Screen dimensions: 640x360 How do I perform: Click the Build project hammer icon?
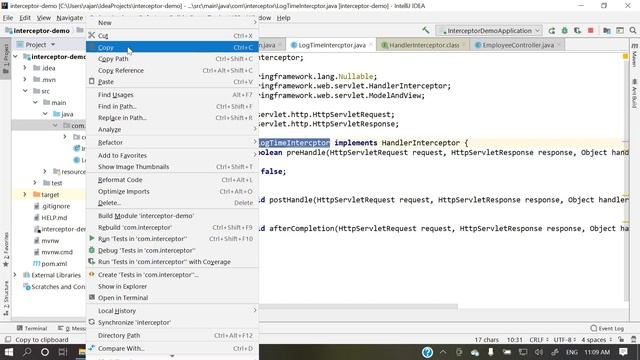[x=426, y=30]
